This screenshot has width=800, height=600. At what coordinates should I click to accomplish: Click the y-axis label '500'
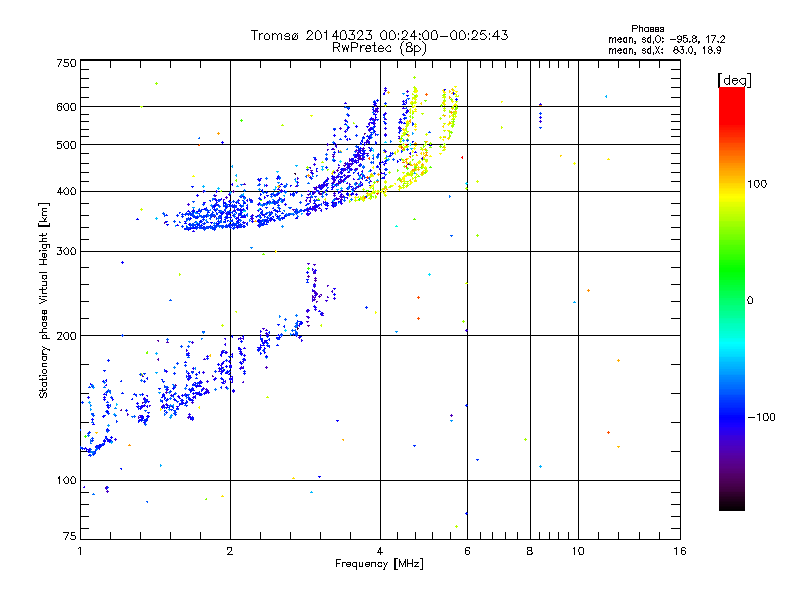click(66, 145)
